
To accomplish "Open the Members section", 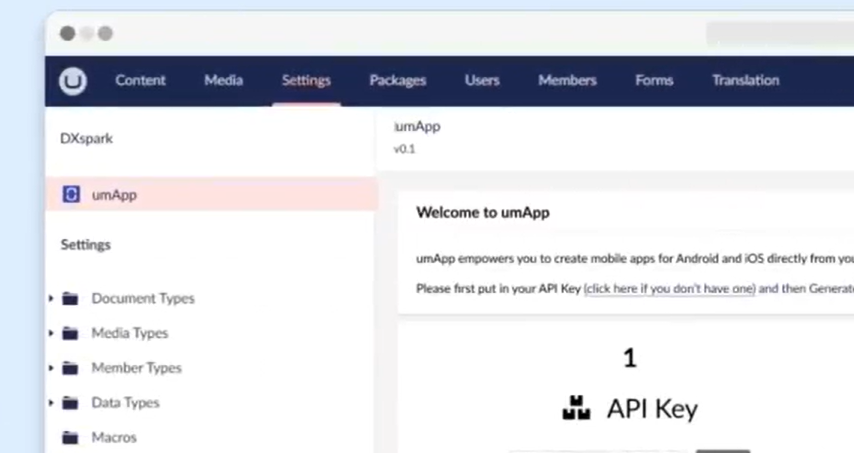I will (568, 81).
